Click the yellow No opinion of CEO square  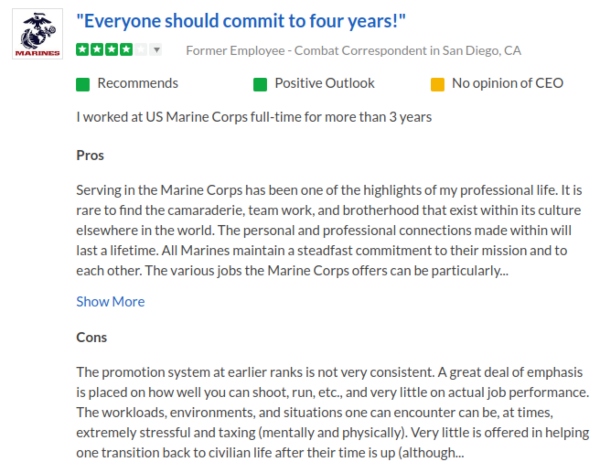[x=437, y=84]
